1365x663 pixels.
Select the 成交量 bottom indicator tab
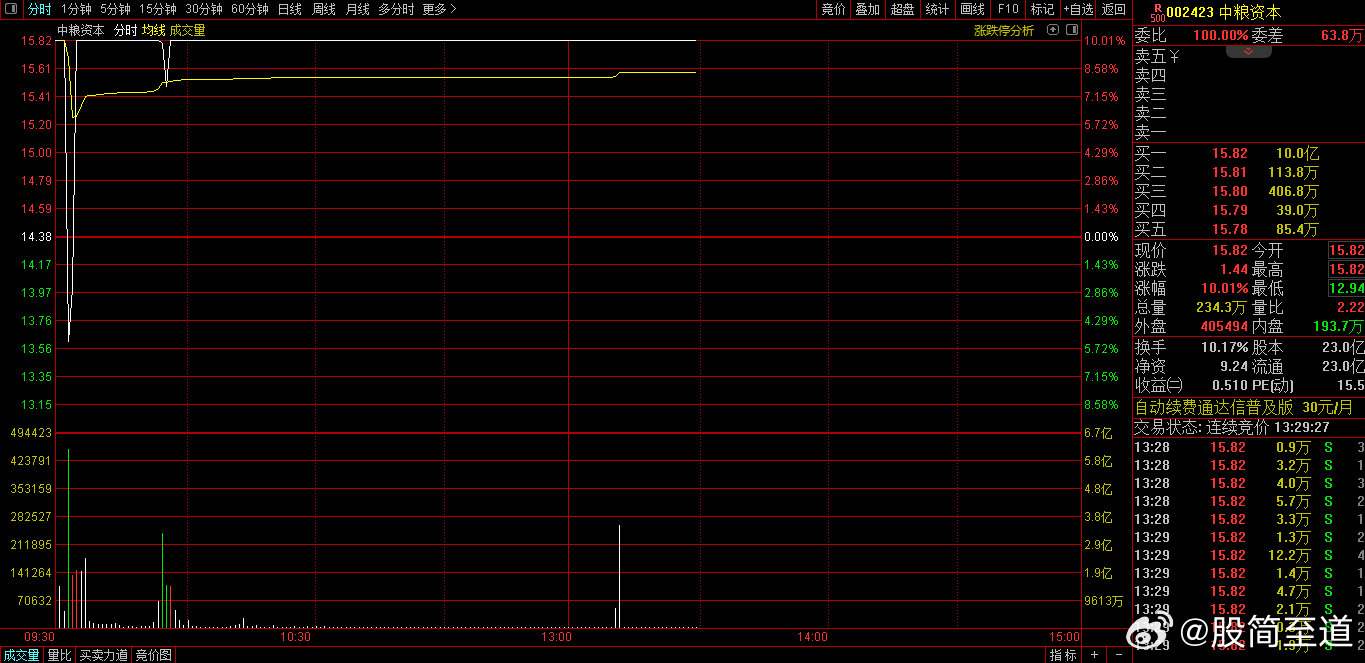click(21, 655)
